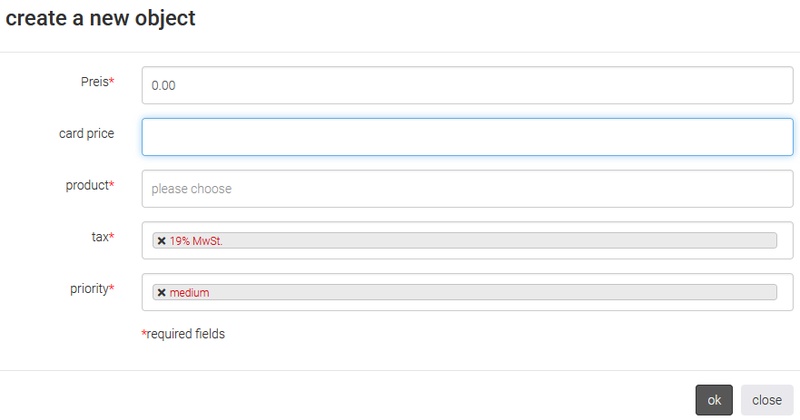
Task: Dismiss dialog with the close button
Action: [x=767, y=400]
